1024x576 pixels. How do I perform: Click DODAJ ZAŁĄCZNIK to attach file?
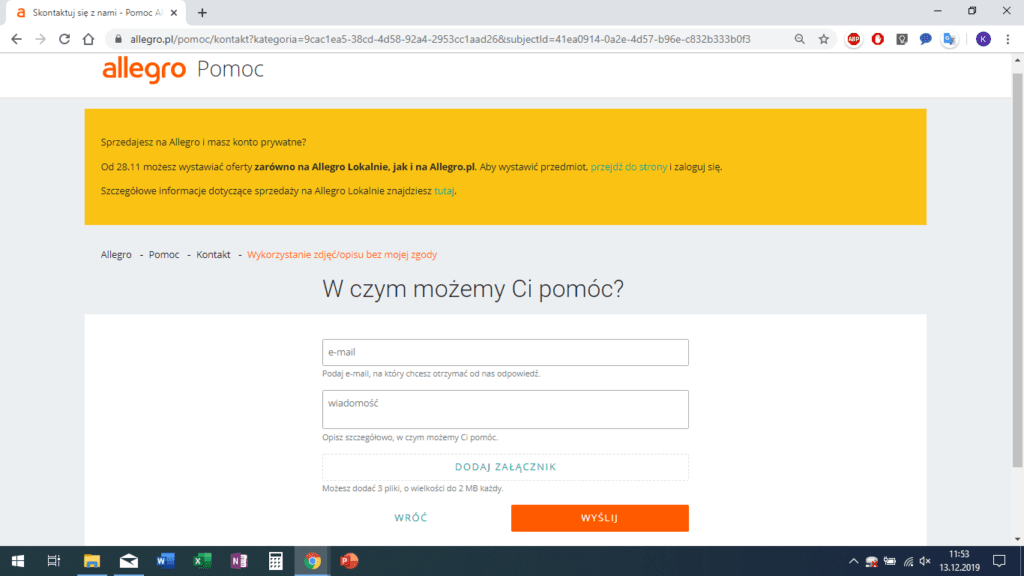505,467
